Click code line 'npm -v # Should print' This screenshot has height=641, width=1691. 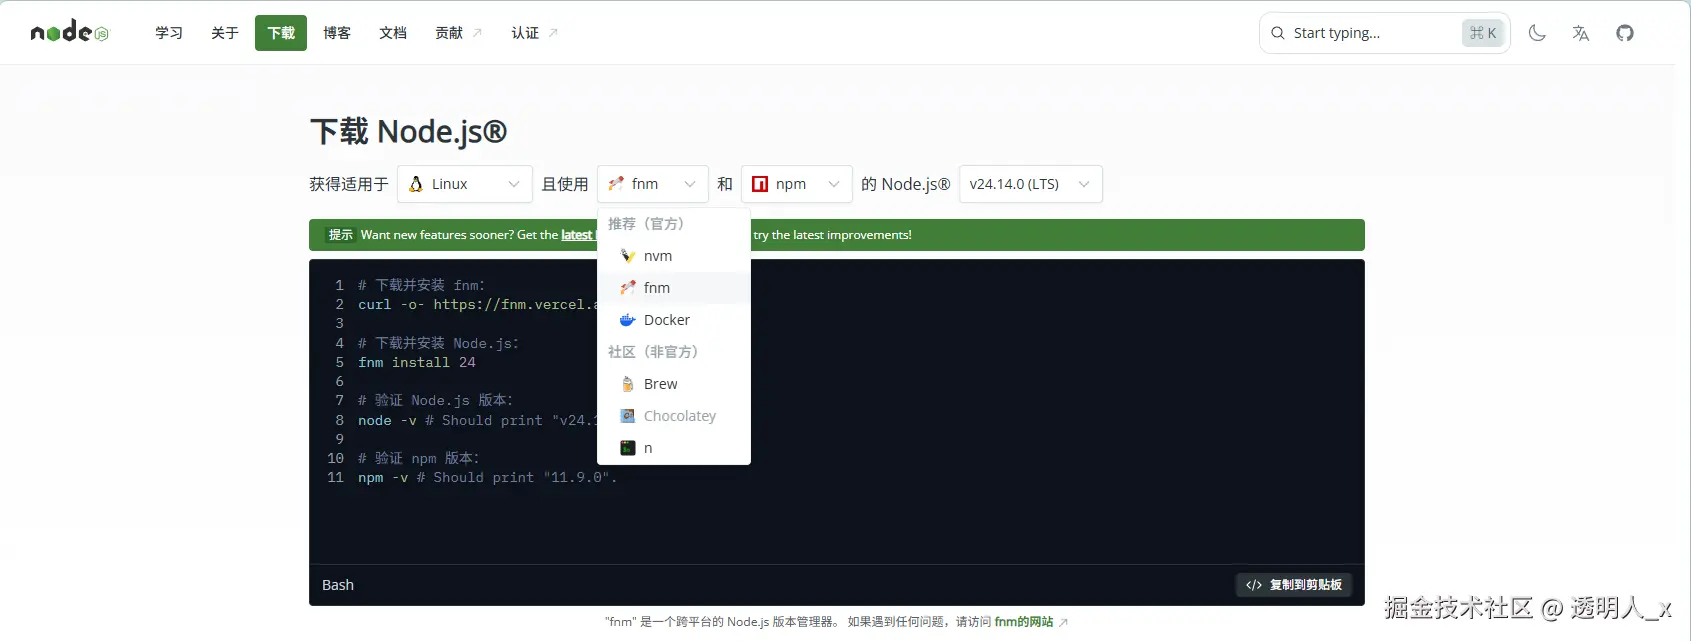coord(488,477)
